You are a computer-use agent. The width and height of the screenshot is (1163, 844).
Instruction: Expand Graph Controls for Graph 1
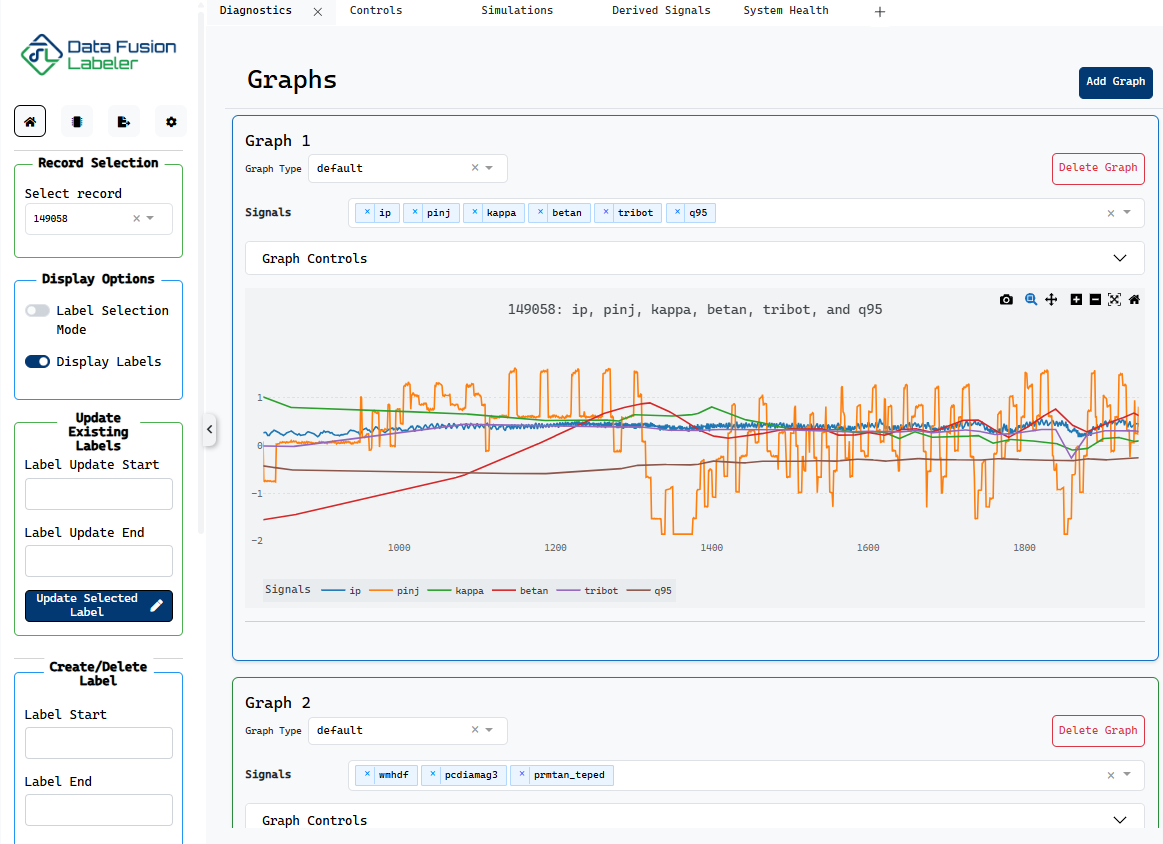1119,257
